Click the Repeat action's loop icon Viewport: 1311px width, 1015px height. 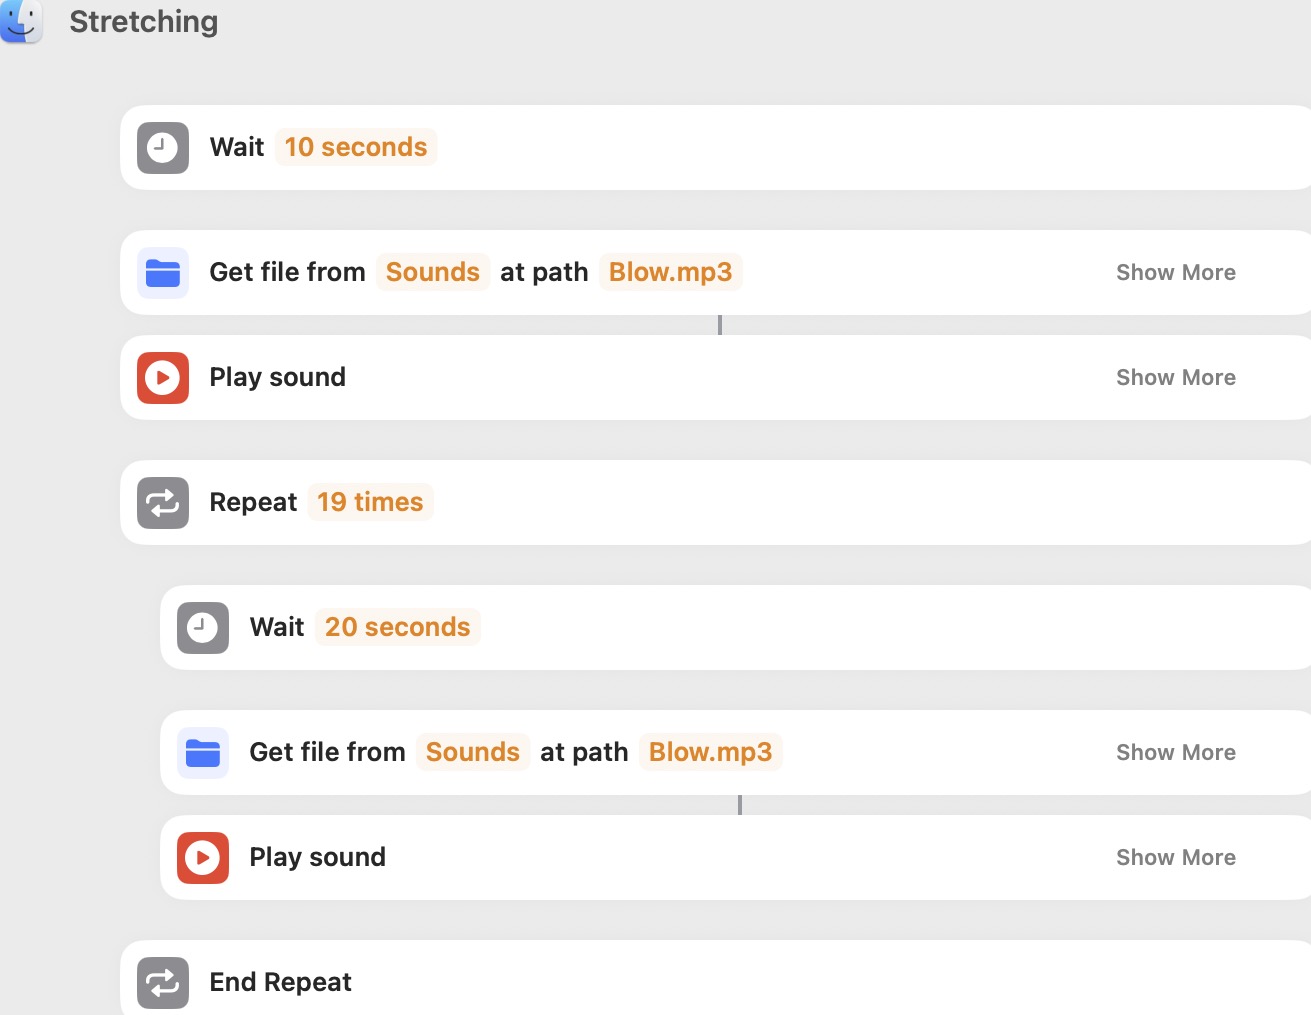[163, 503]
